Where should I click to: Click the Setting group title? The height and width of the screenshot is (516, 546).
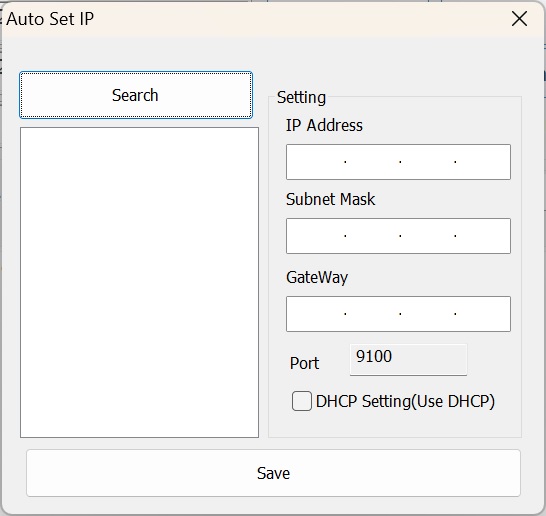tap(301, 97)
